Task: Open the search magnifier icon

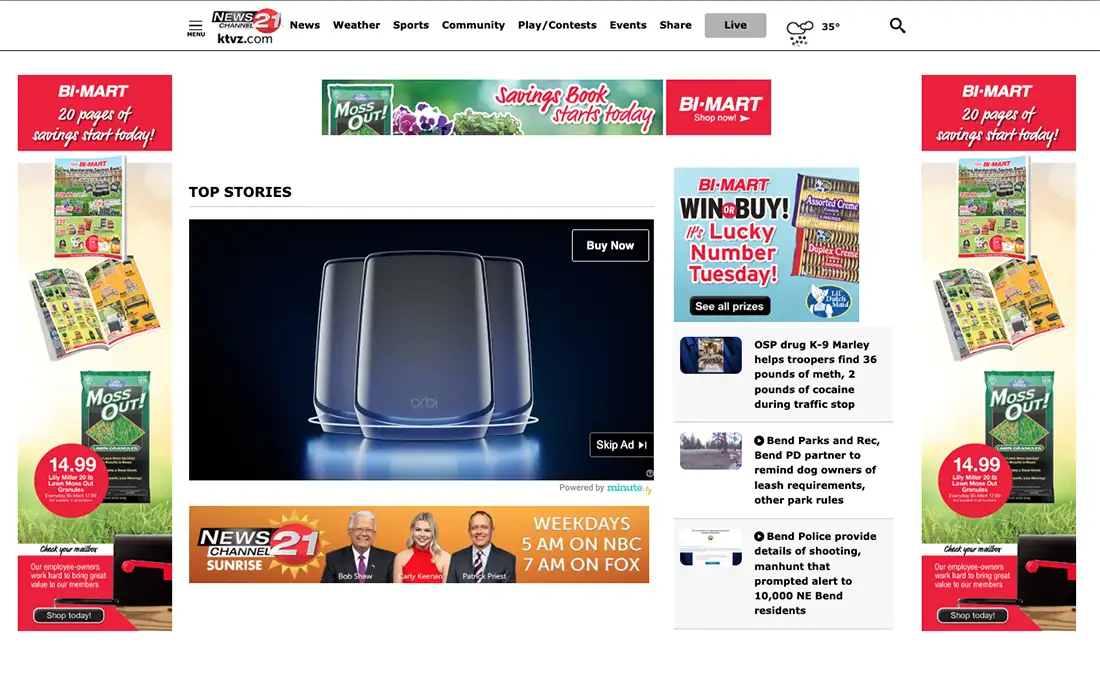Action: (x=897, y=26)
